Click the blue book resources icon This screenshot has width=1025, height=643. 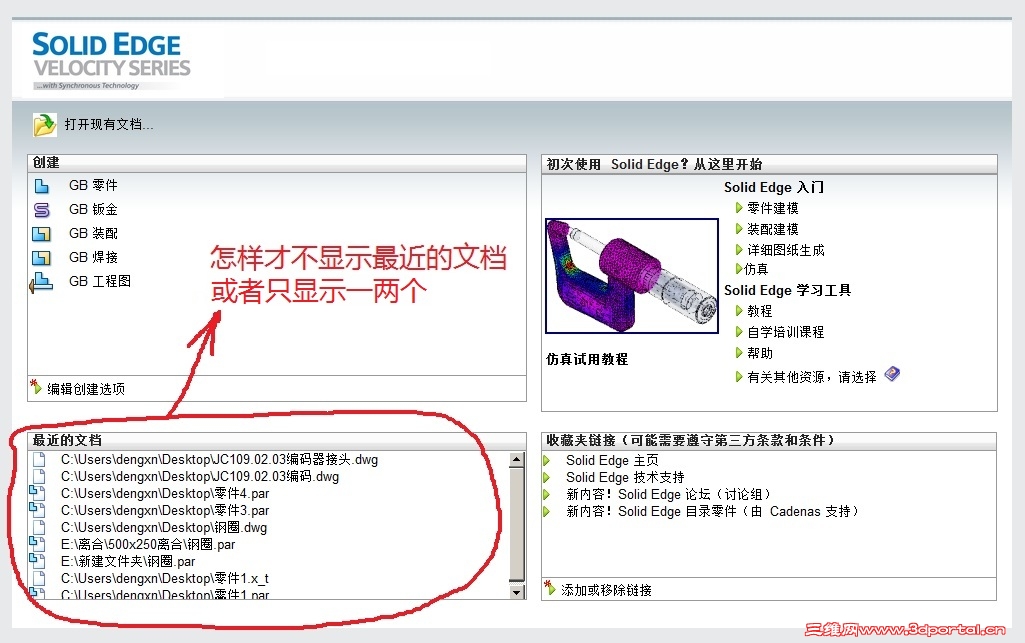[892, 374]
